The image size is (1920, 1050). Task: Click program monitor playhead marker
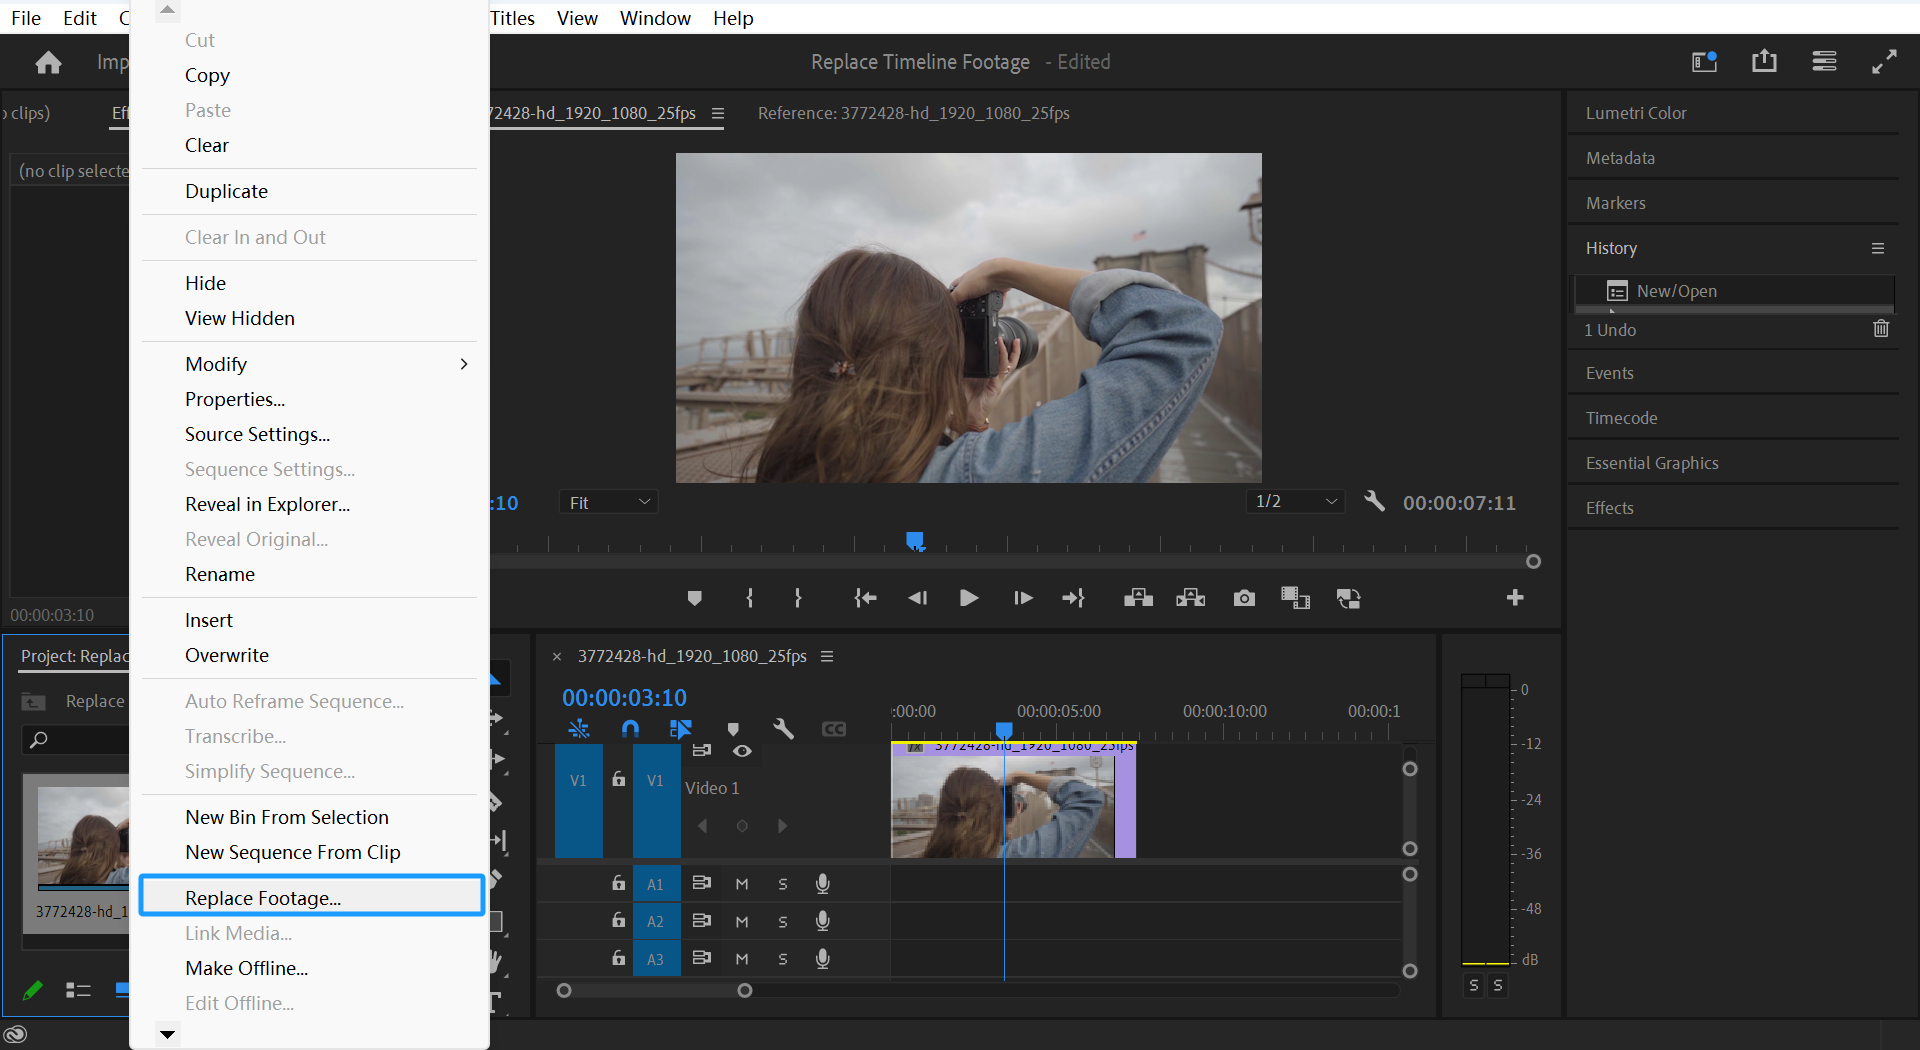tap(915, 540)
